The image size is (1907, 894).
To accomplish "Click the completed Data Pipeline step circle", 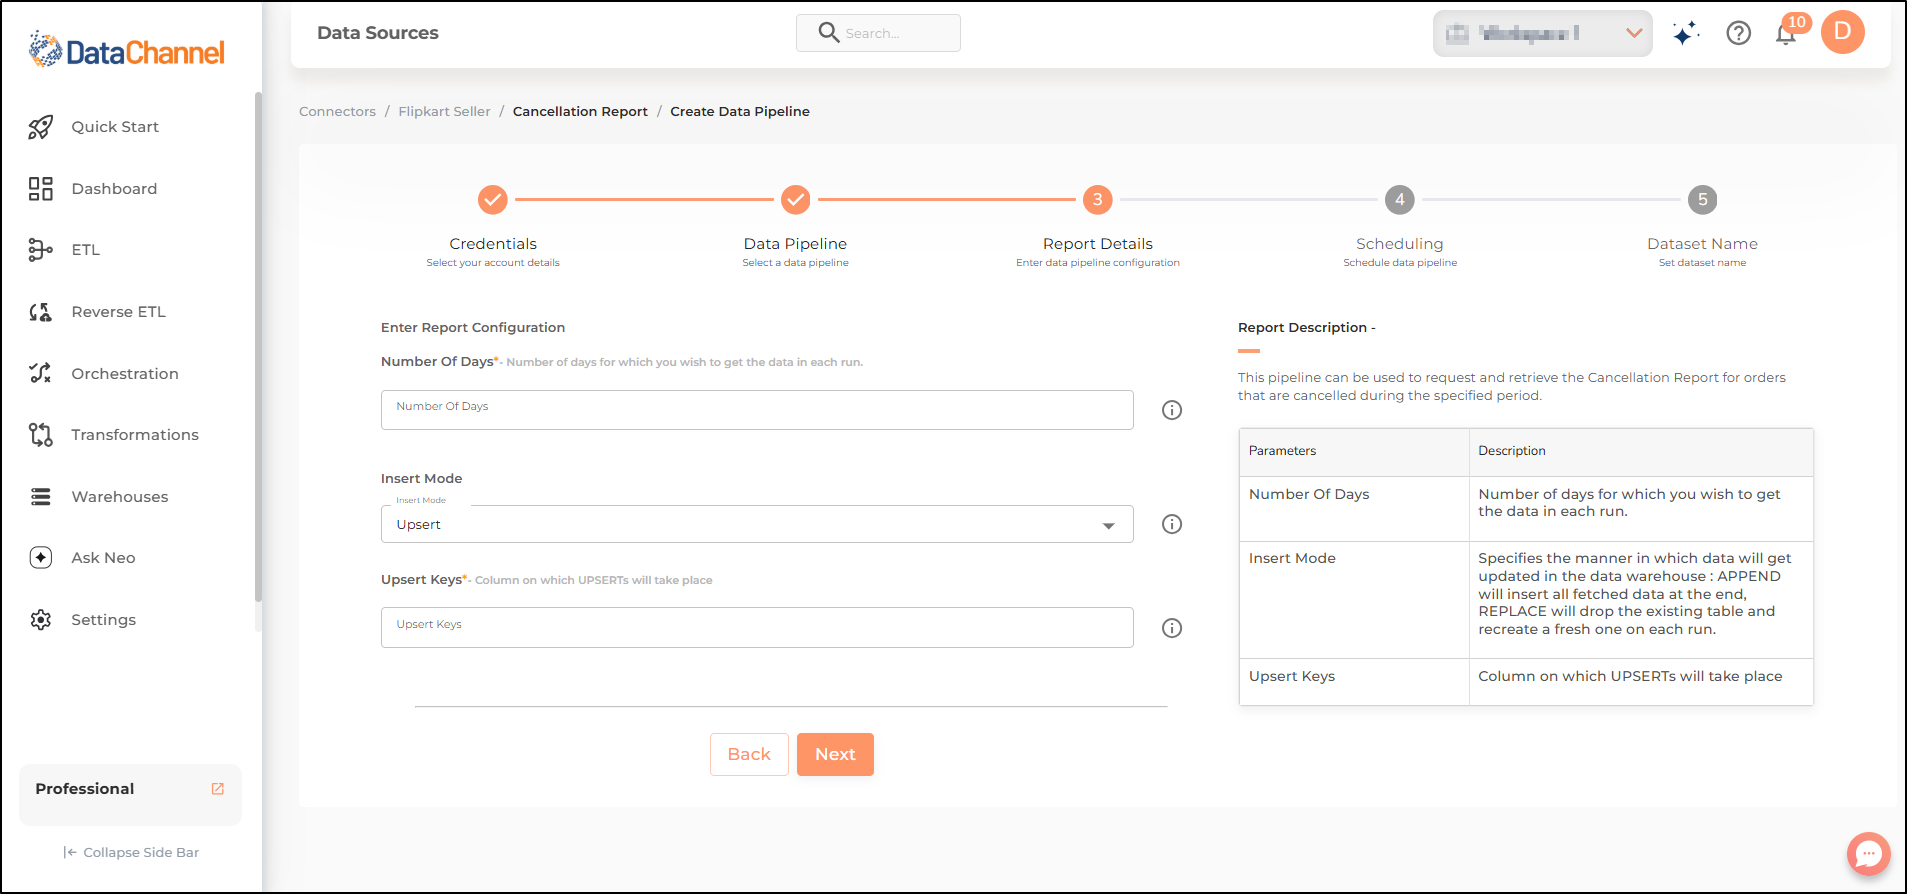I will [x=795, y=200].
